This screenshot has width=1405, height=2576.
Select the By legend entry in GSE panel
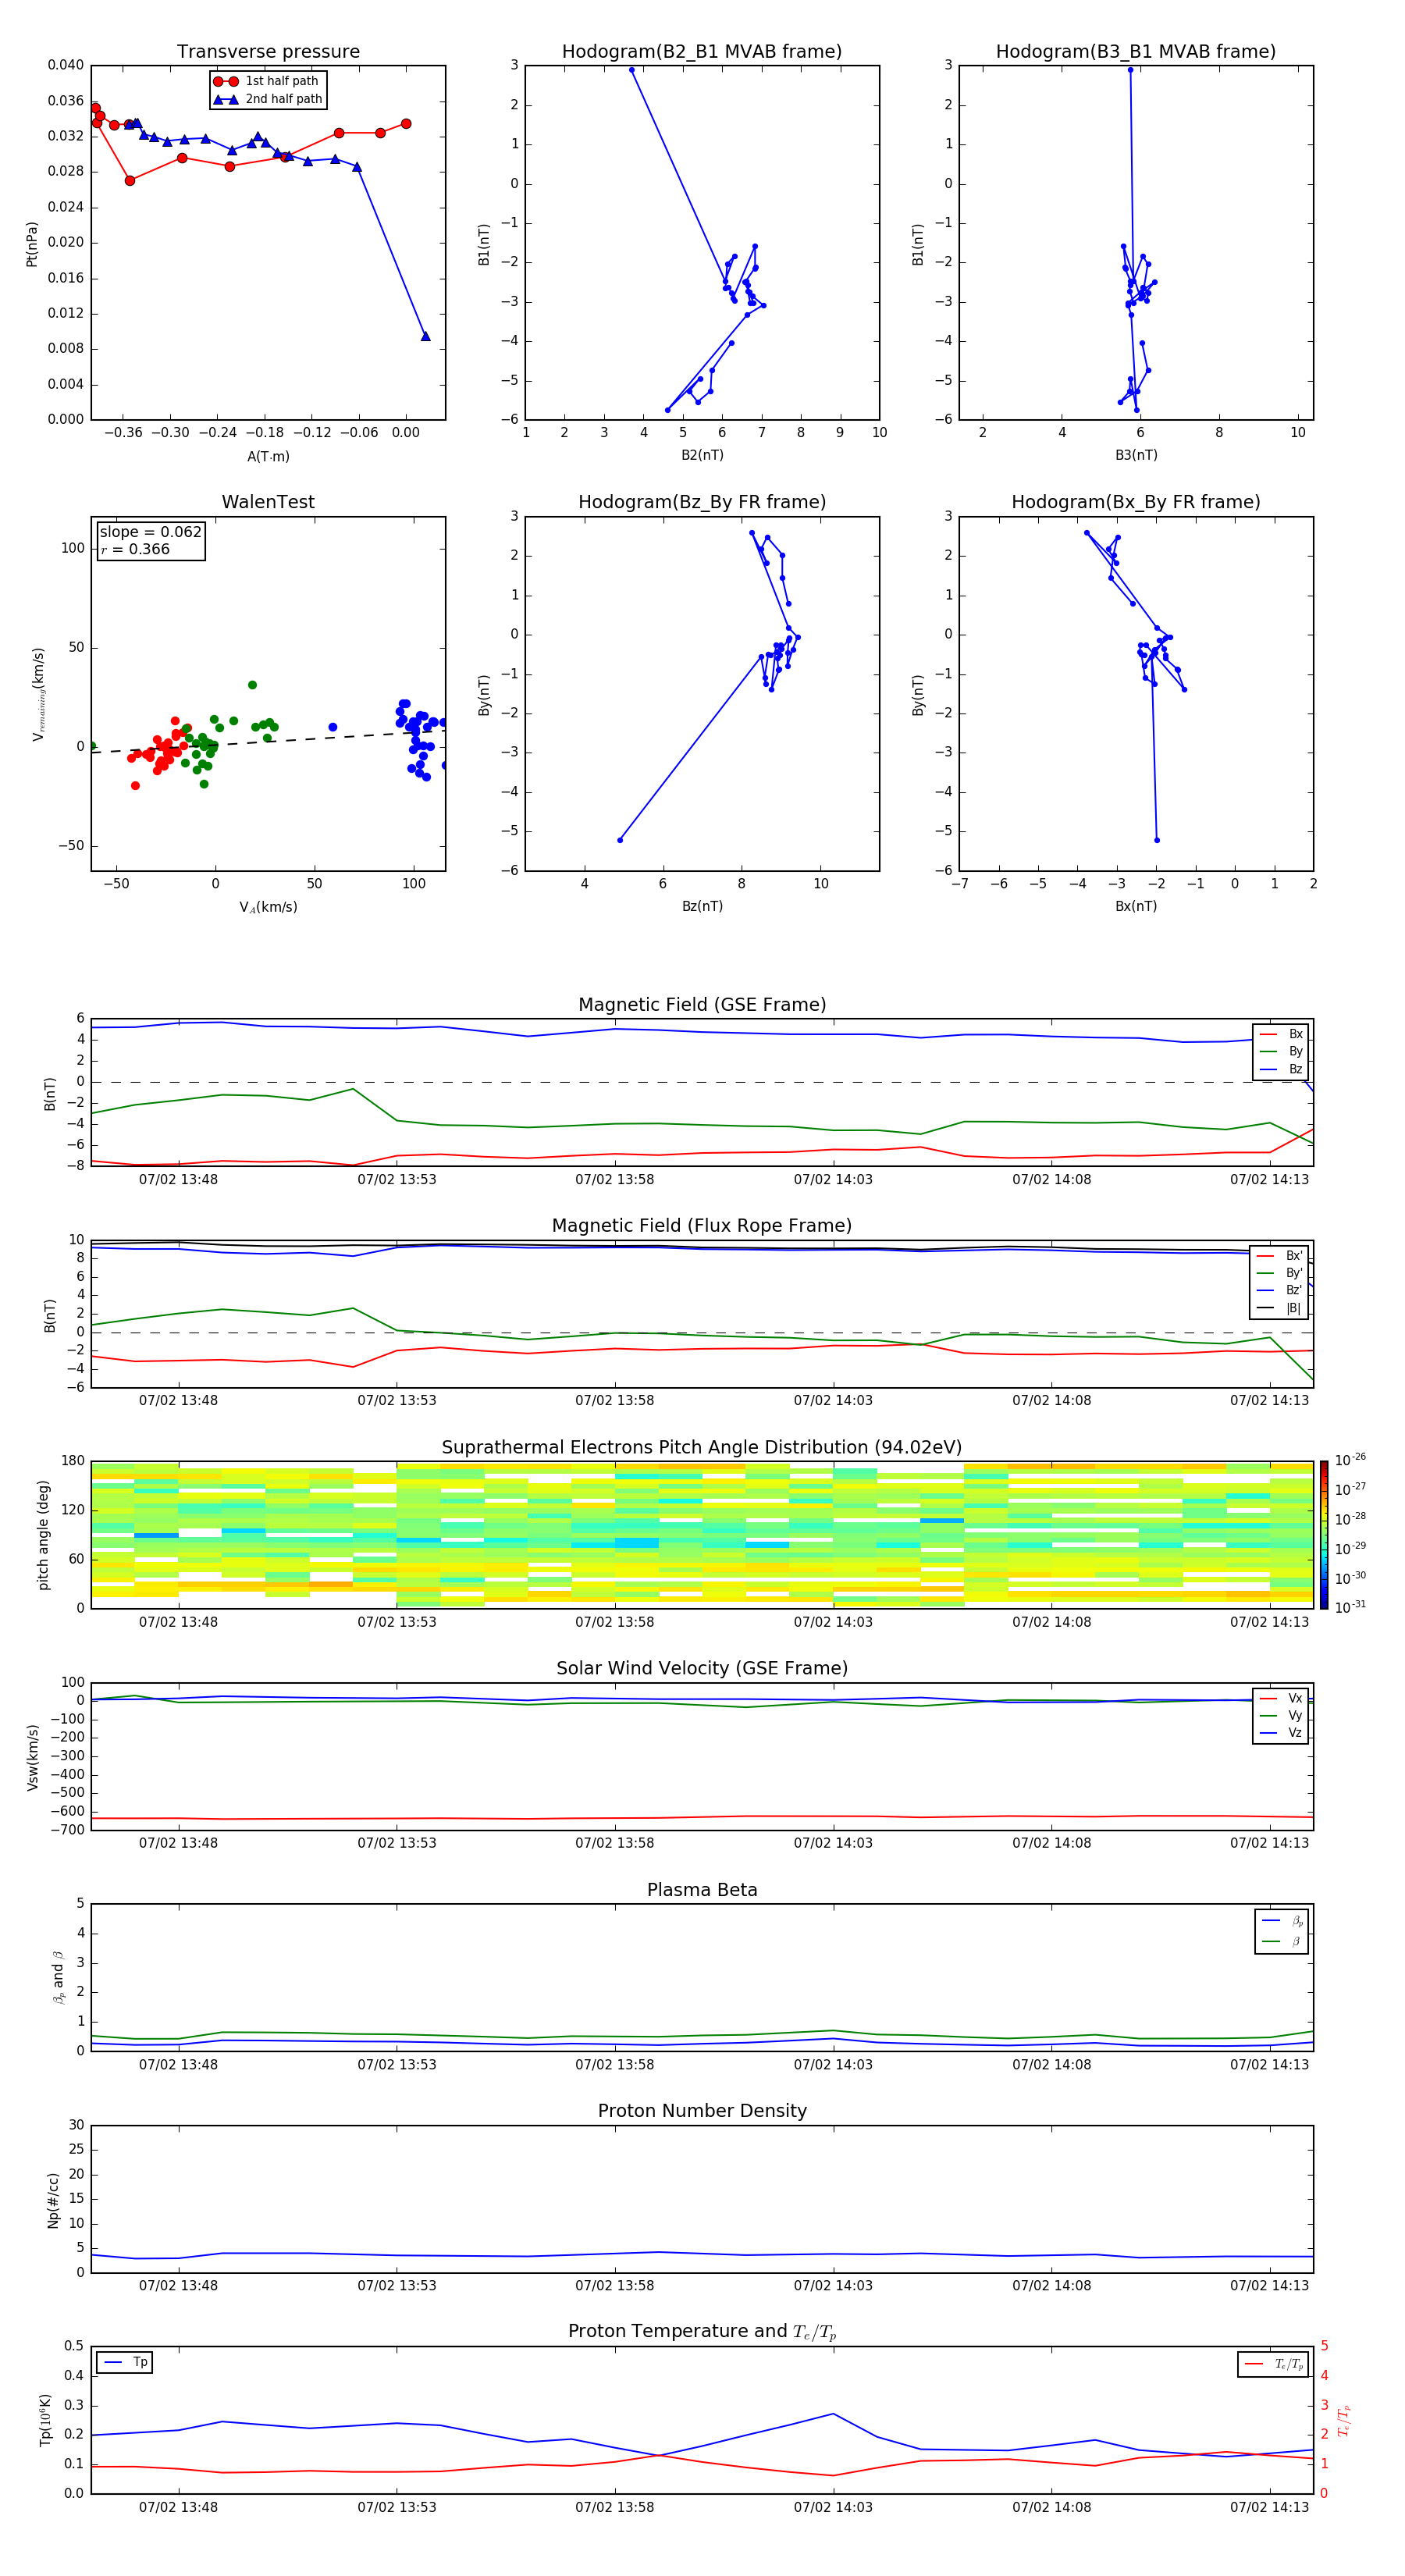(x=1281, y=1051)
